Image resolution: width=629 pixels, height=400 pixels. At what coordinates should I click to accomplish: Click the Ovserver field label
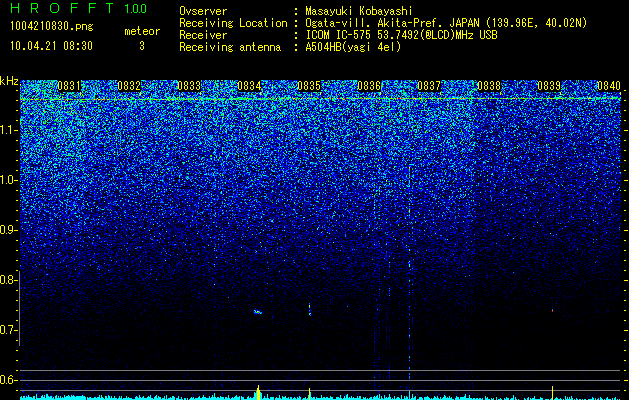click(203, 11)
